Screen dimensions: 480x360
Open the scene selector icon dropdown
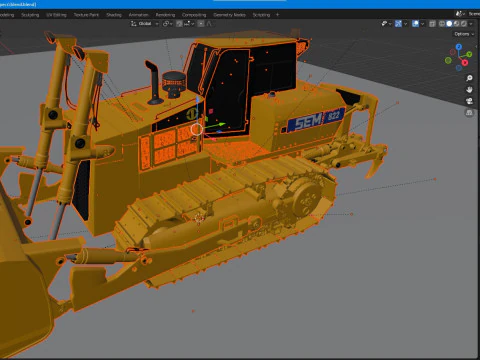coord(460,14)
